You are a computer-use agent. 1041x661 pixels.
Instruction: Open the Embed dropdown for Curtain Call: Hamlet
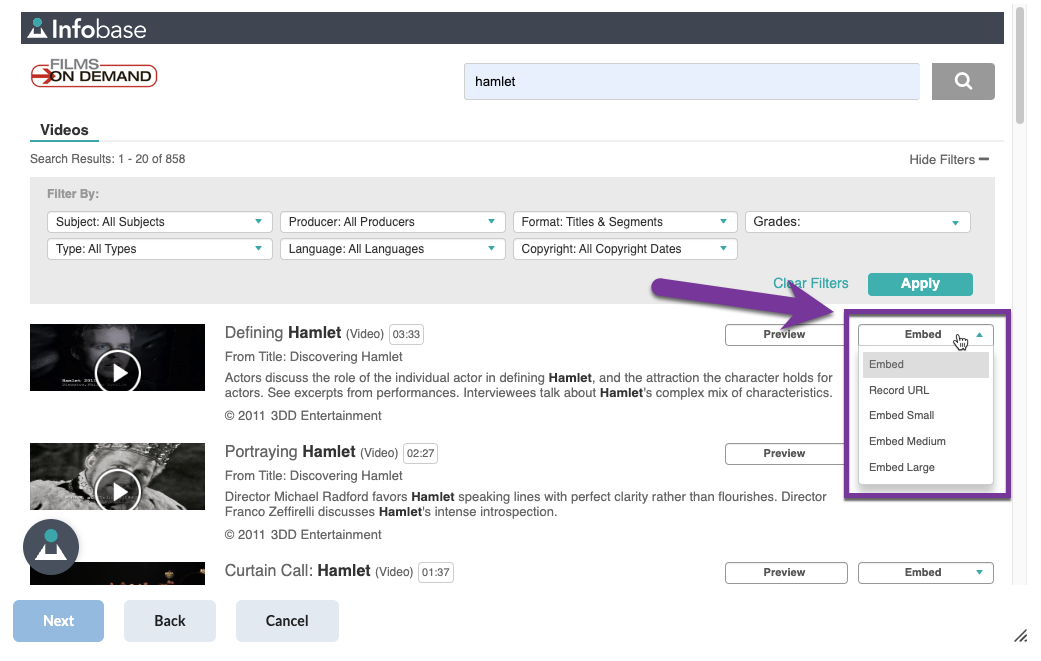(x=924, y=572)
